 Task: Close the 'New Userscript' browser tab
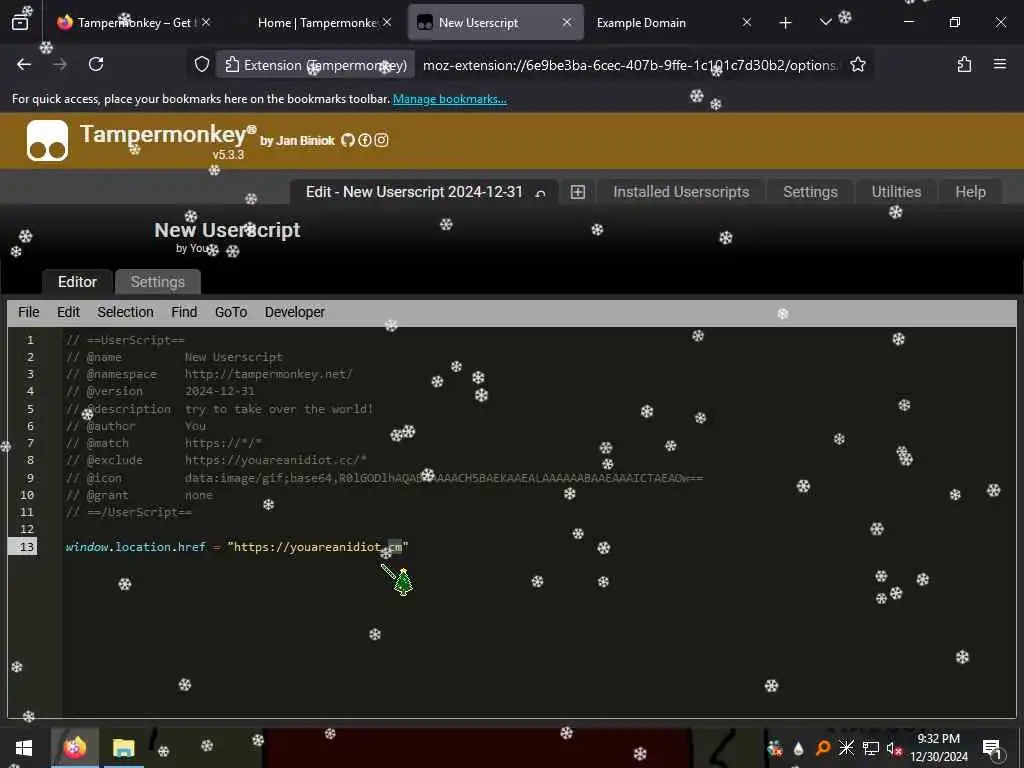[x=566, y=22]
